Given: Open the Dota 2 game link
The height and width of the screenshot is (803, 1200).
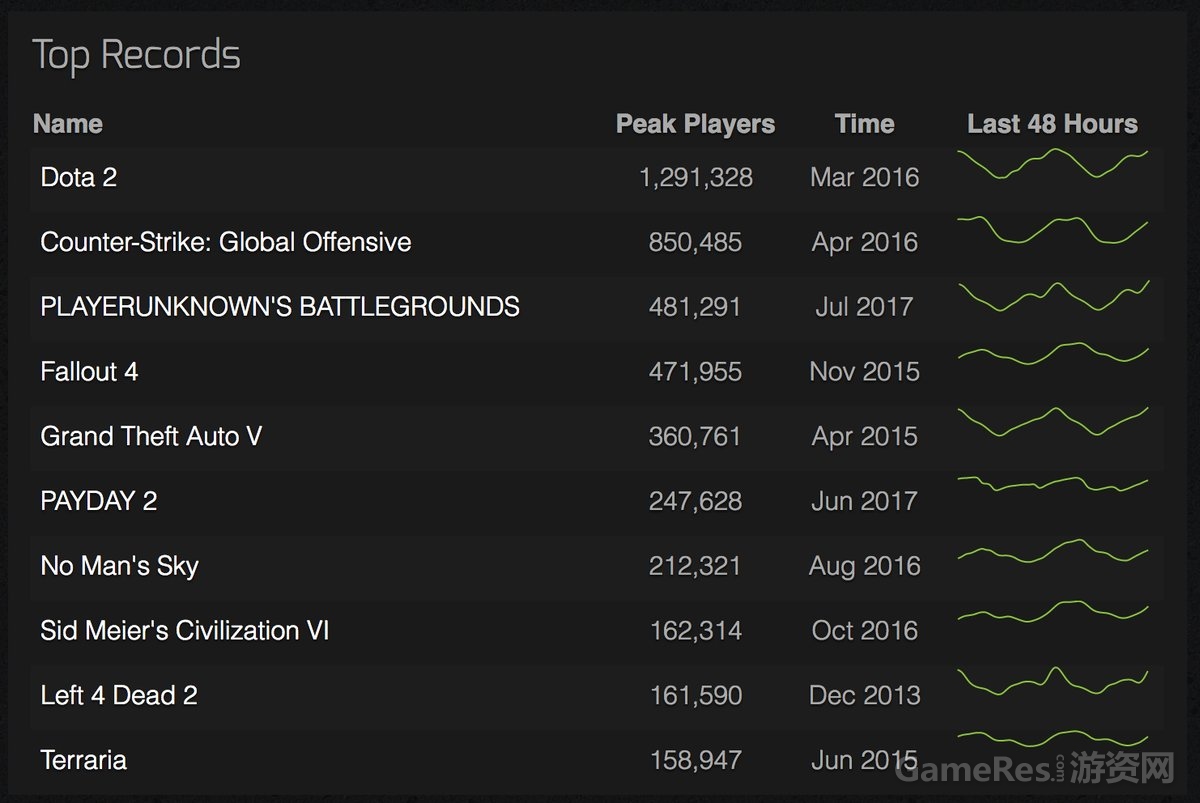Looking at the screenshot, I should point(79,177).
